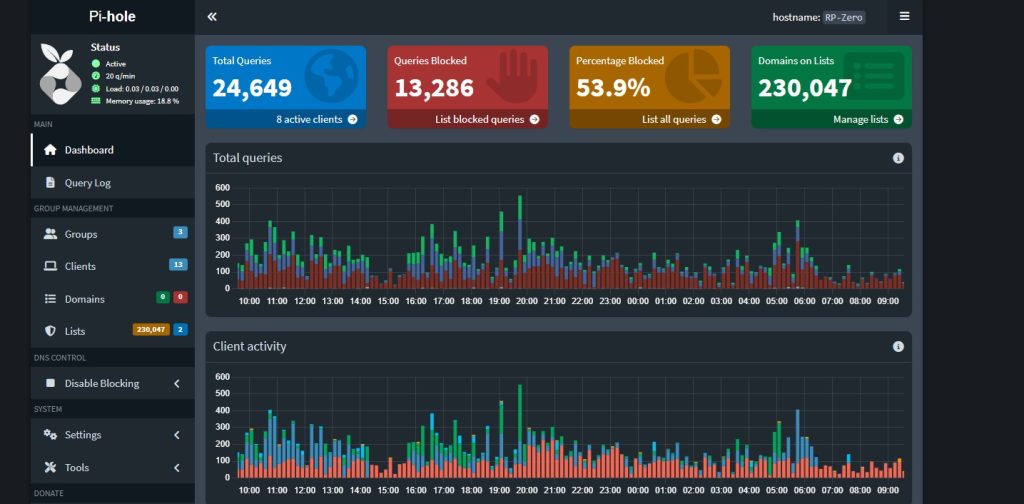
Task: Click the Total queries info icon
Action: [x=897, y=158]
